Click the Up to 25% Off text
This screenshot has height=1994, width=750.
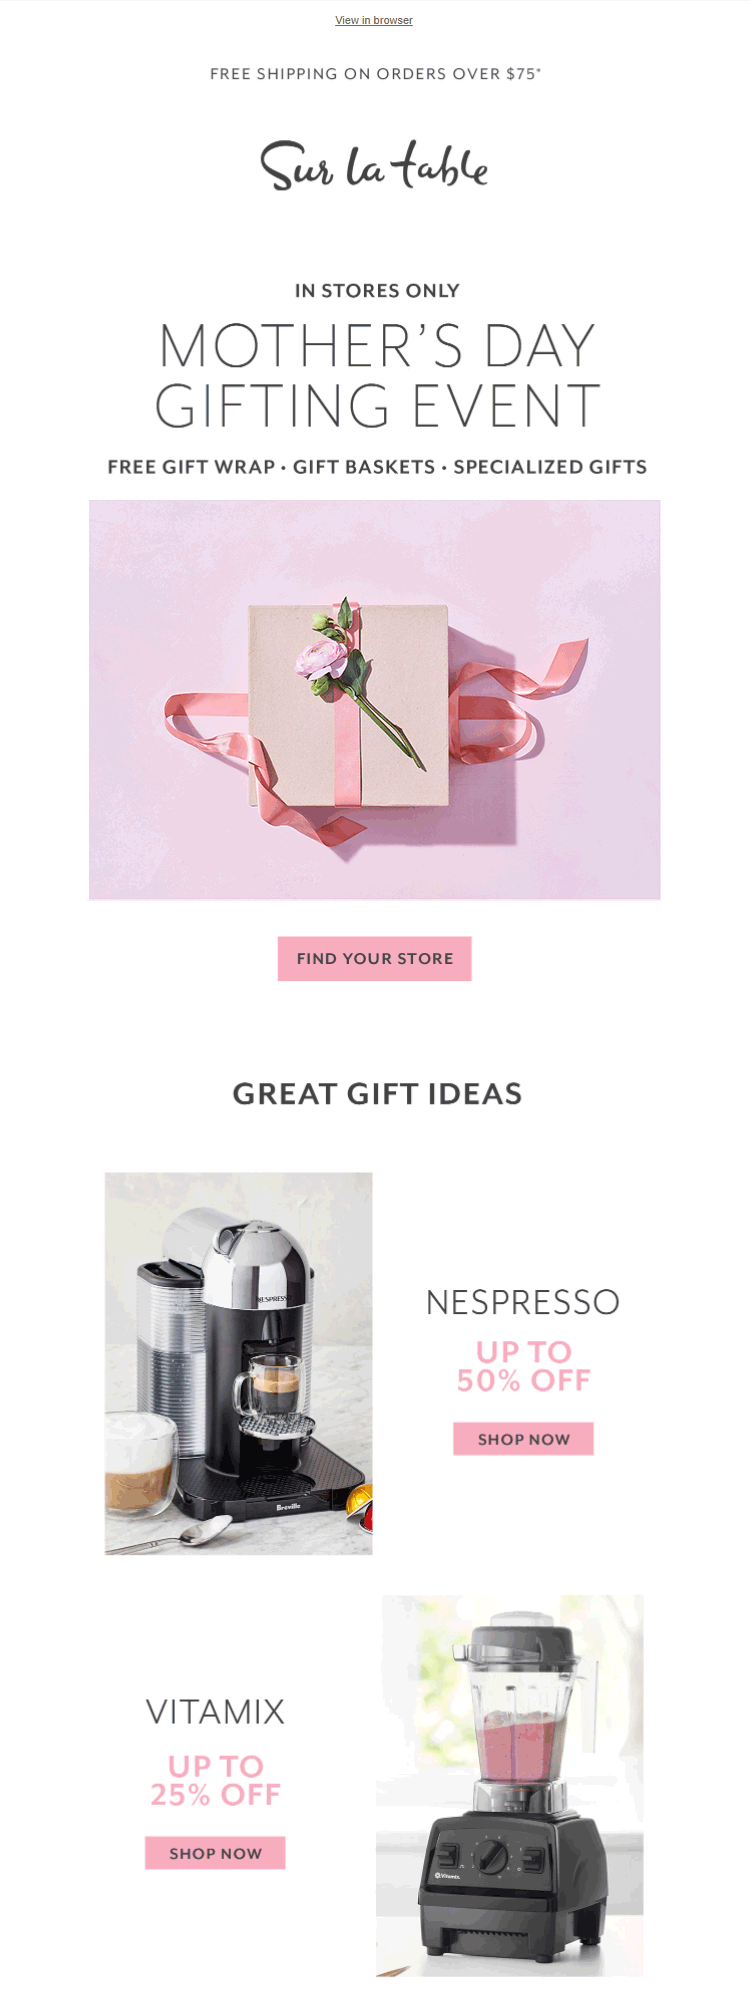point(215,1780)
